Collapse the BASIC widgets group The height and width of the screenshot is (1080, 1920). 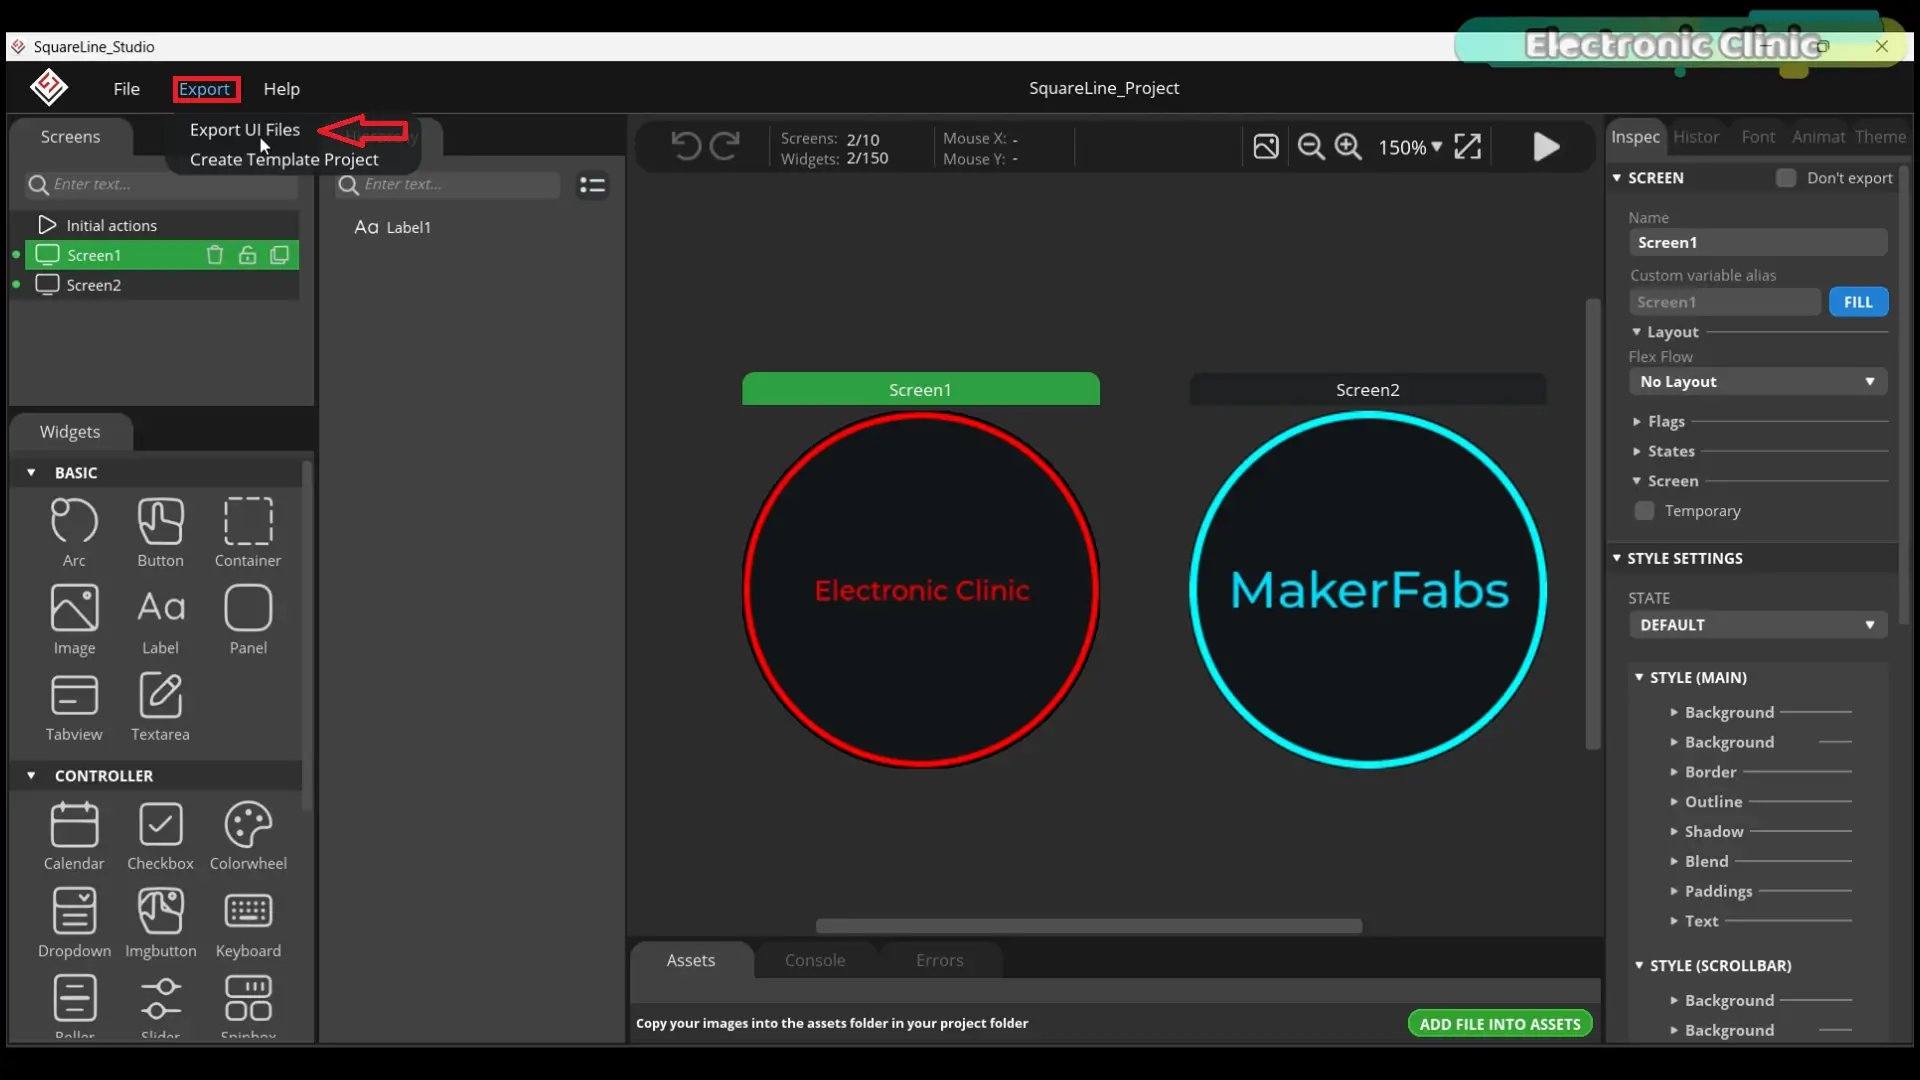pos(31,472)
